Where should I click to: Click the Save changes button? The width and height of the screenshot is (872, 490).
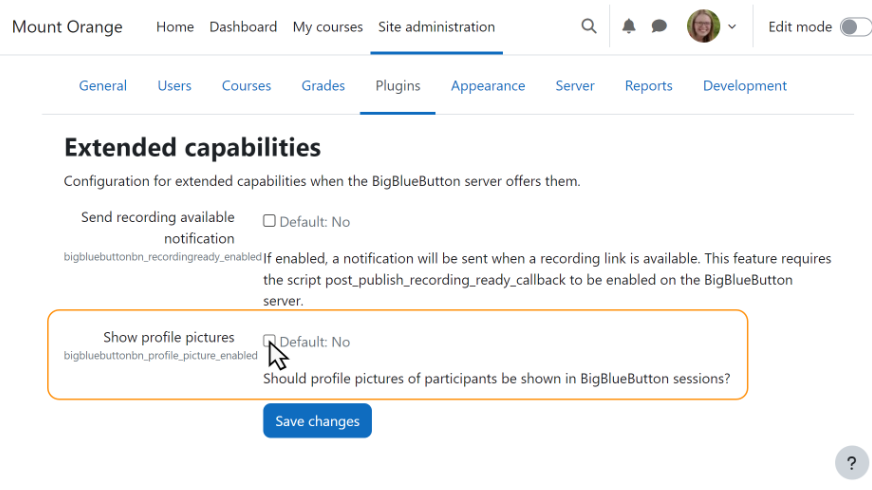[317, 421]
